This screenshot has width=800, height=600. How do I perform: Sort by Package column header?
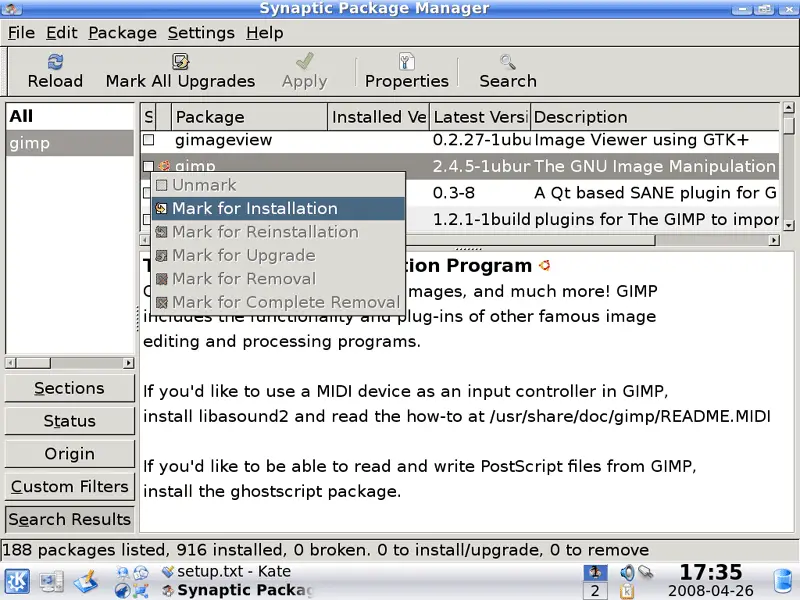(249, 117)
